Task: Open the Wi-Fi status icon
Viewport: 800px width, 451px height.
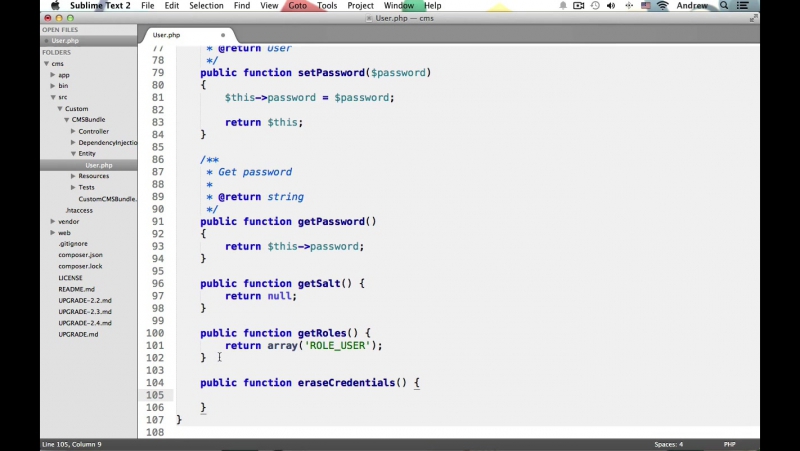Action: [x=662, y=6]
